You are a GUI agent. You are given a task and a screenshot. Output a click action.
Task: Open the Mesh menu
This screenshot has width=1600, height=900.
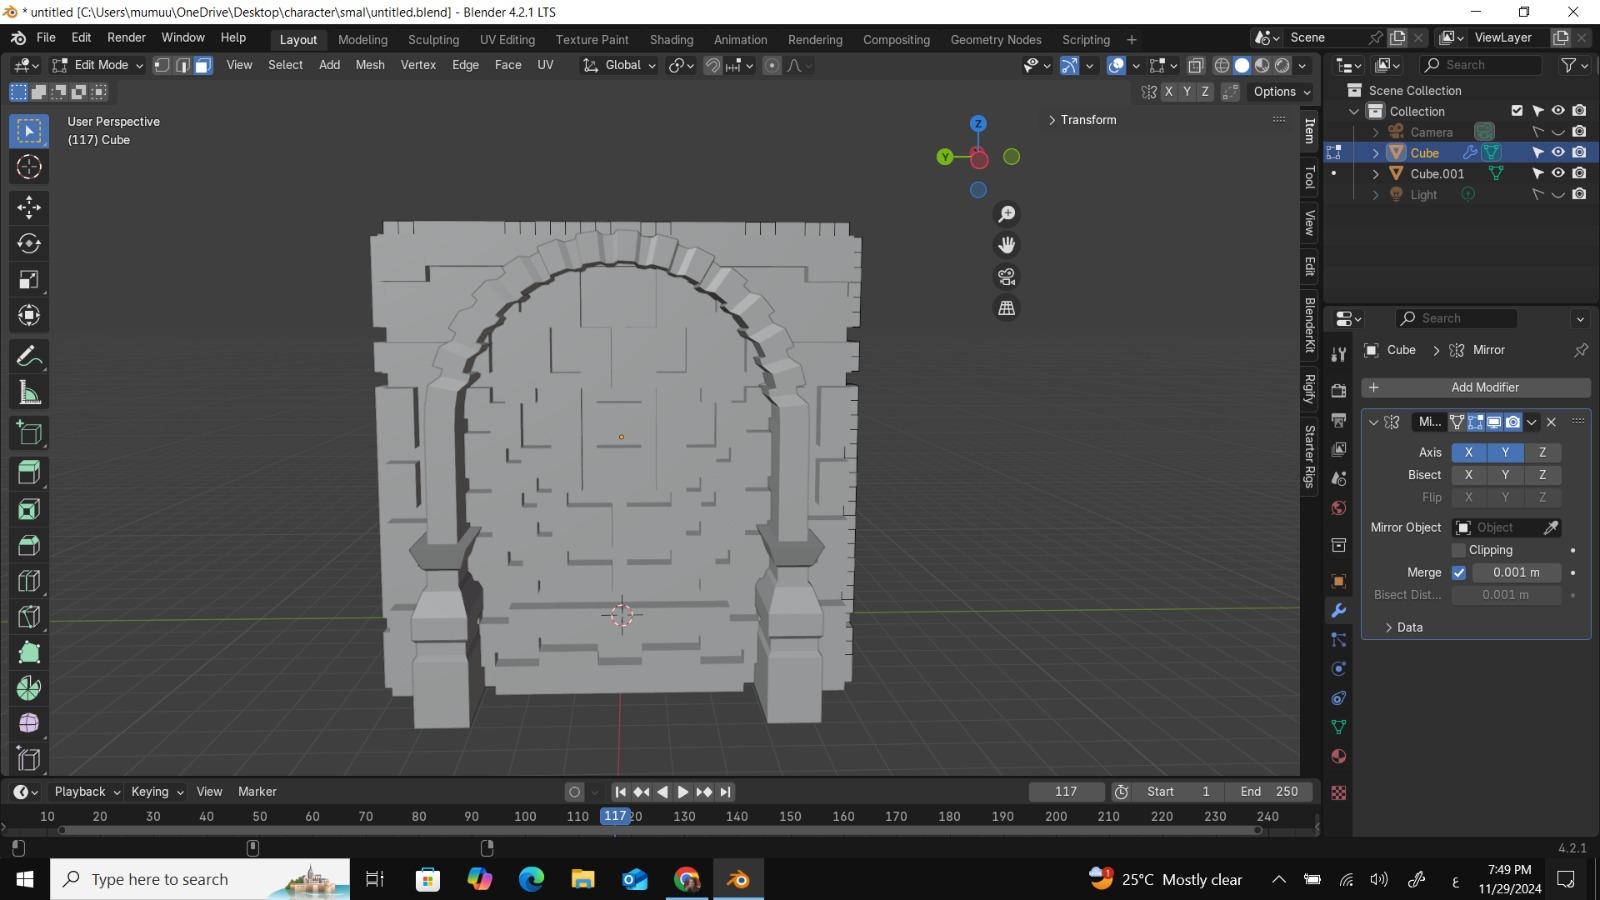click(370, 65)
